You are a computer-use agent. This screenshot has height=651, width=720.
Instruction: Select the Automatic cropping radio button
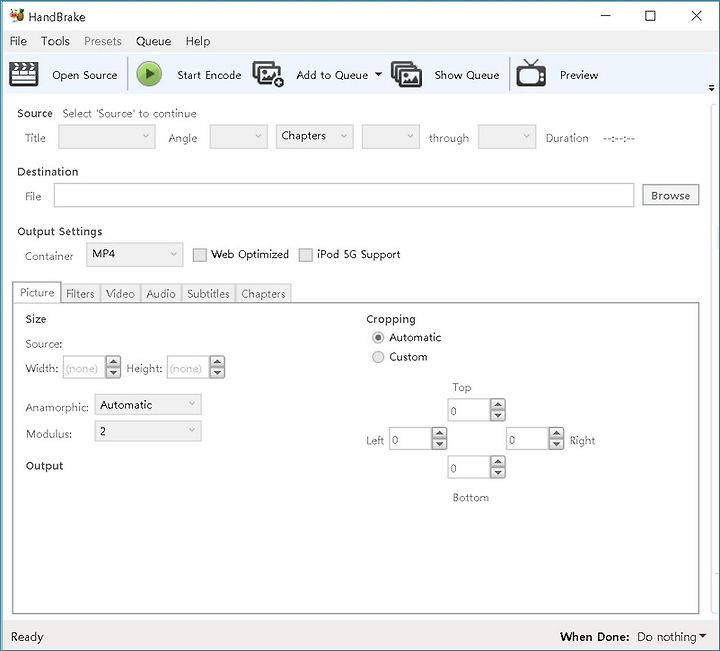pos(378,337)
